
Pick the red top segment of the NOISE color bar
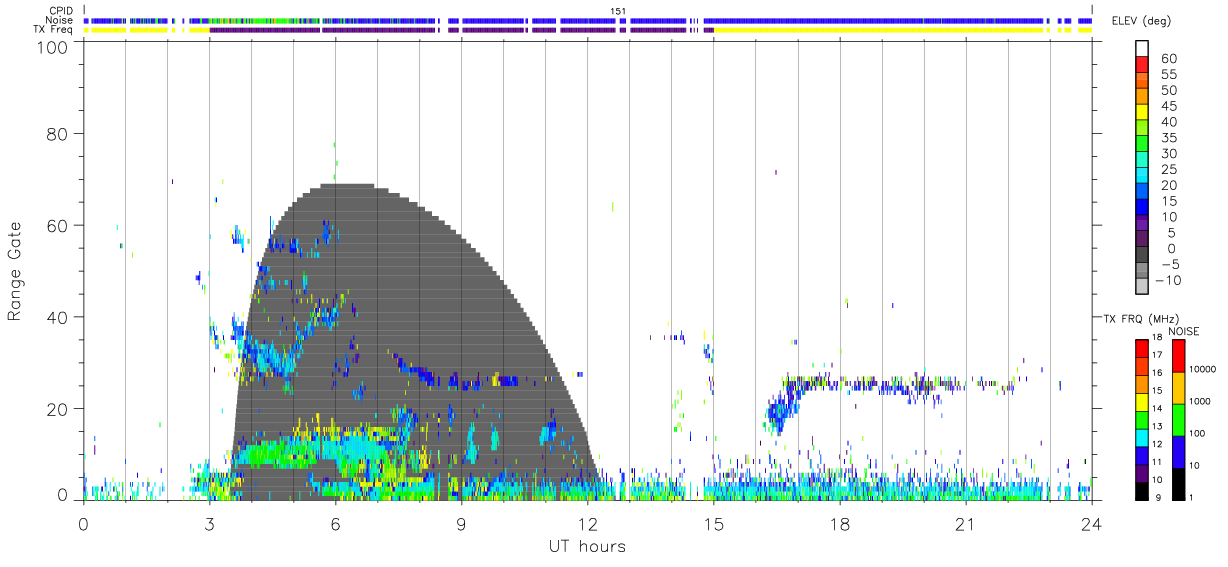(1177, 356)
